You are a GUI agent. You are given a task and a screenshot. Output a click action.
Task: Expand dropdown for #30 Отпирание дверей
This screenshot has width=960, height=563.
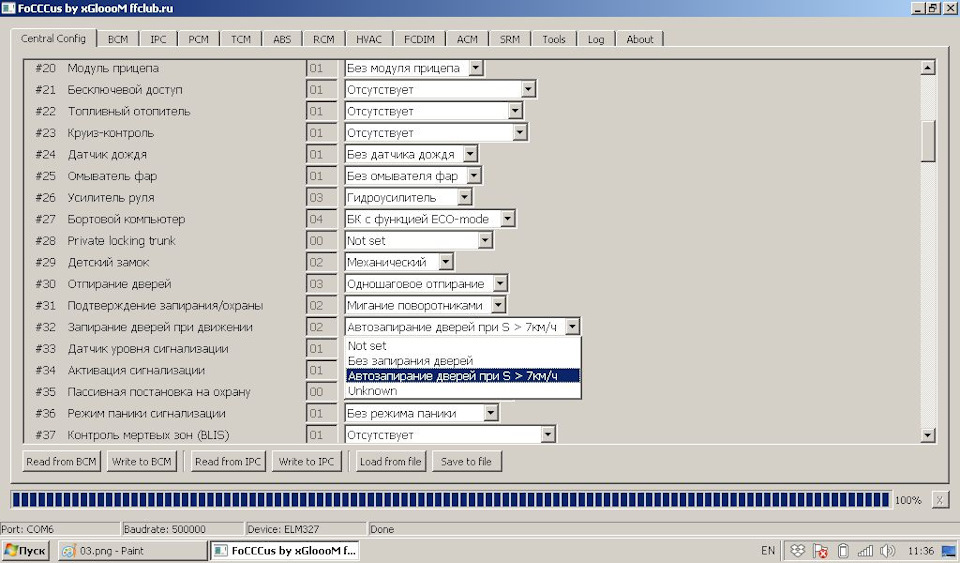click(x=500, y=283)
